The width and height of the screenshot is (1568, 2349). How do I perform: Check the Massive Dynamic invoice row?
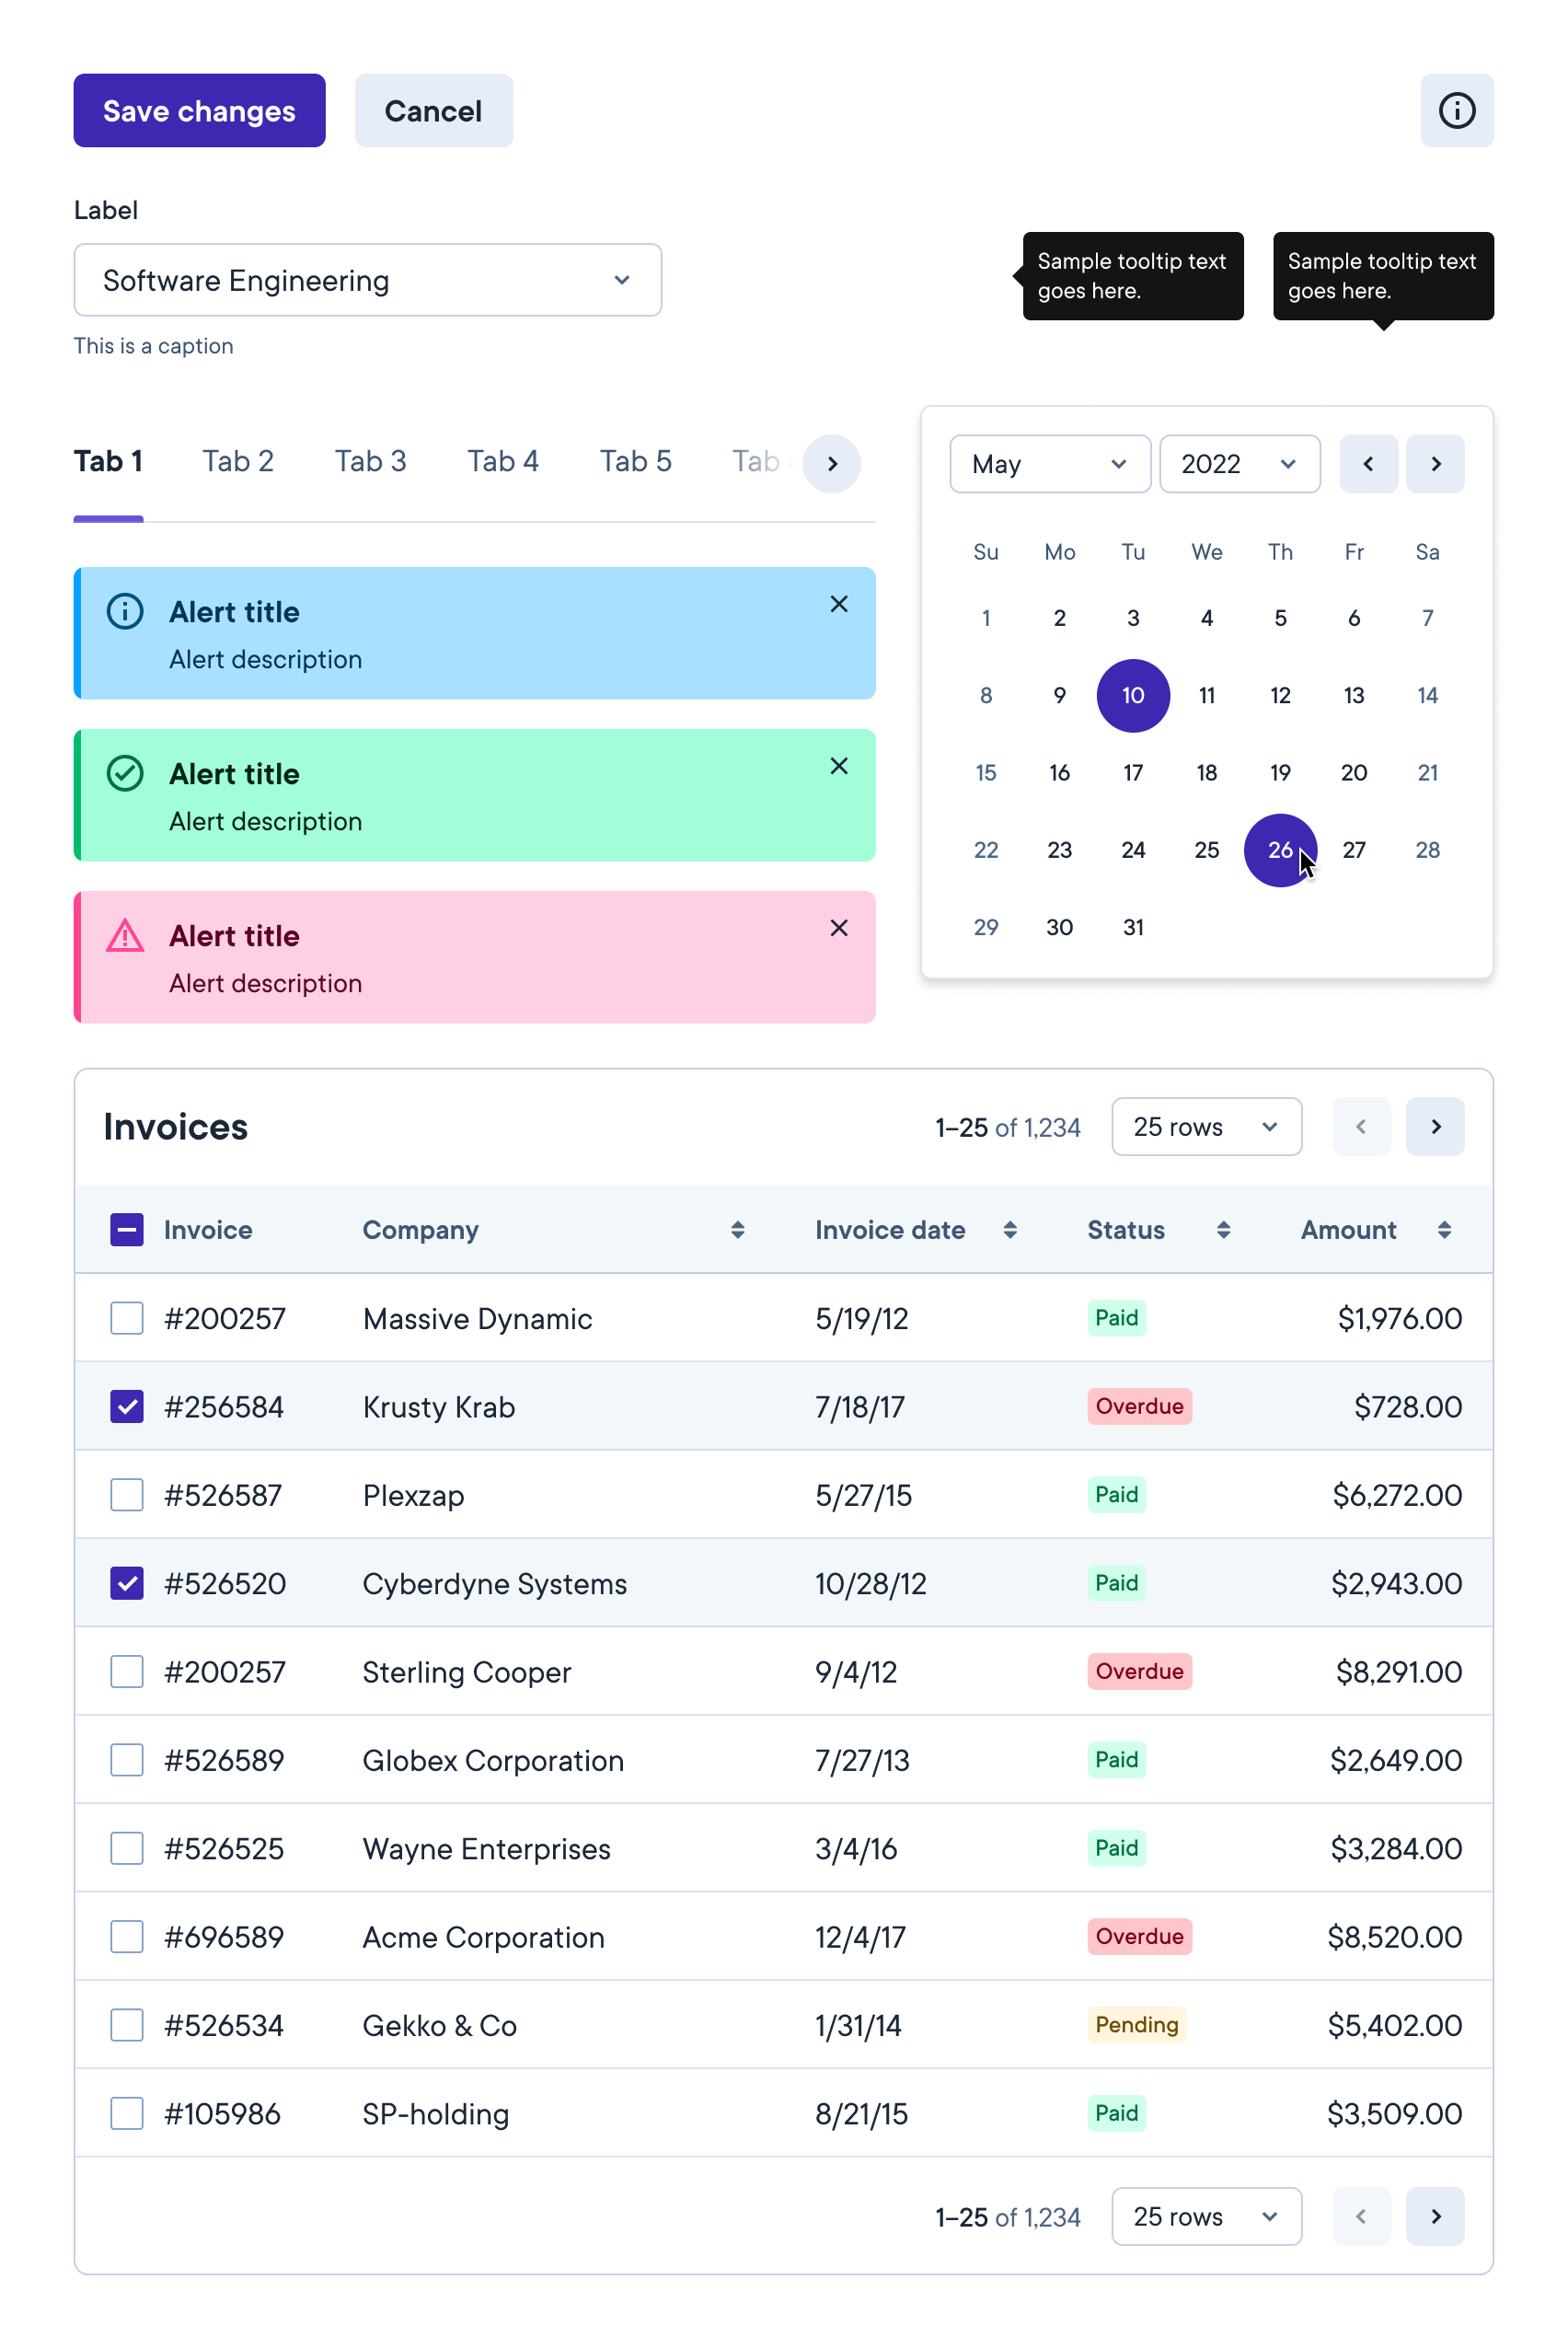click(127, 1318)
